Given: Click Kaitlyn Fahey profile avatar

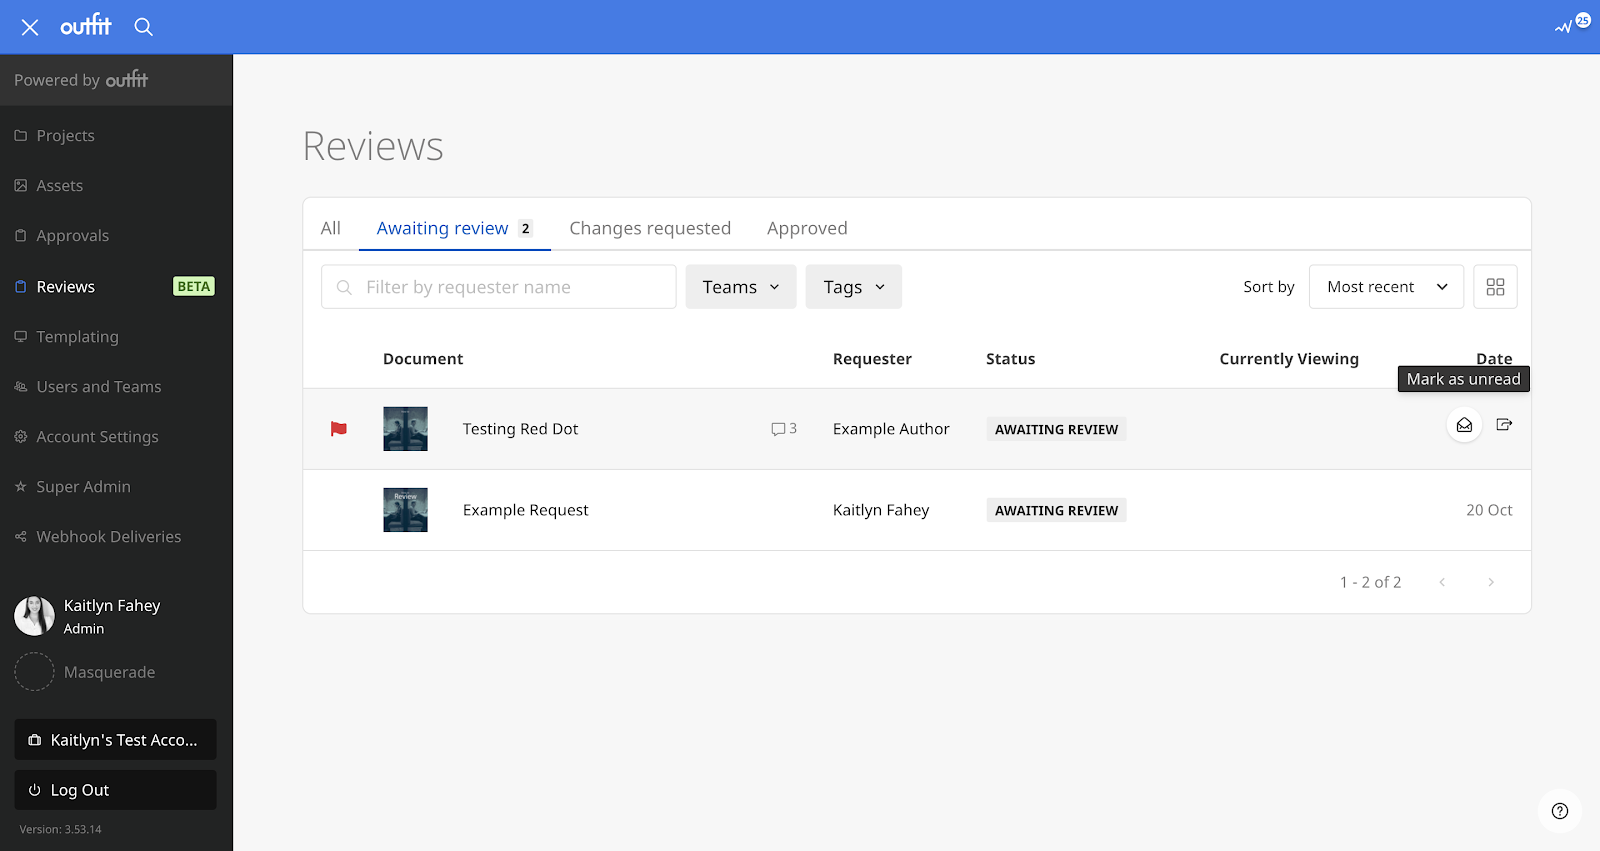Looking at the screenshot, I should [x=34, y=616].
